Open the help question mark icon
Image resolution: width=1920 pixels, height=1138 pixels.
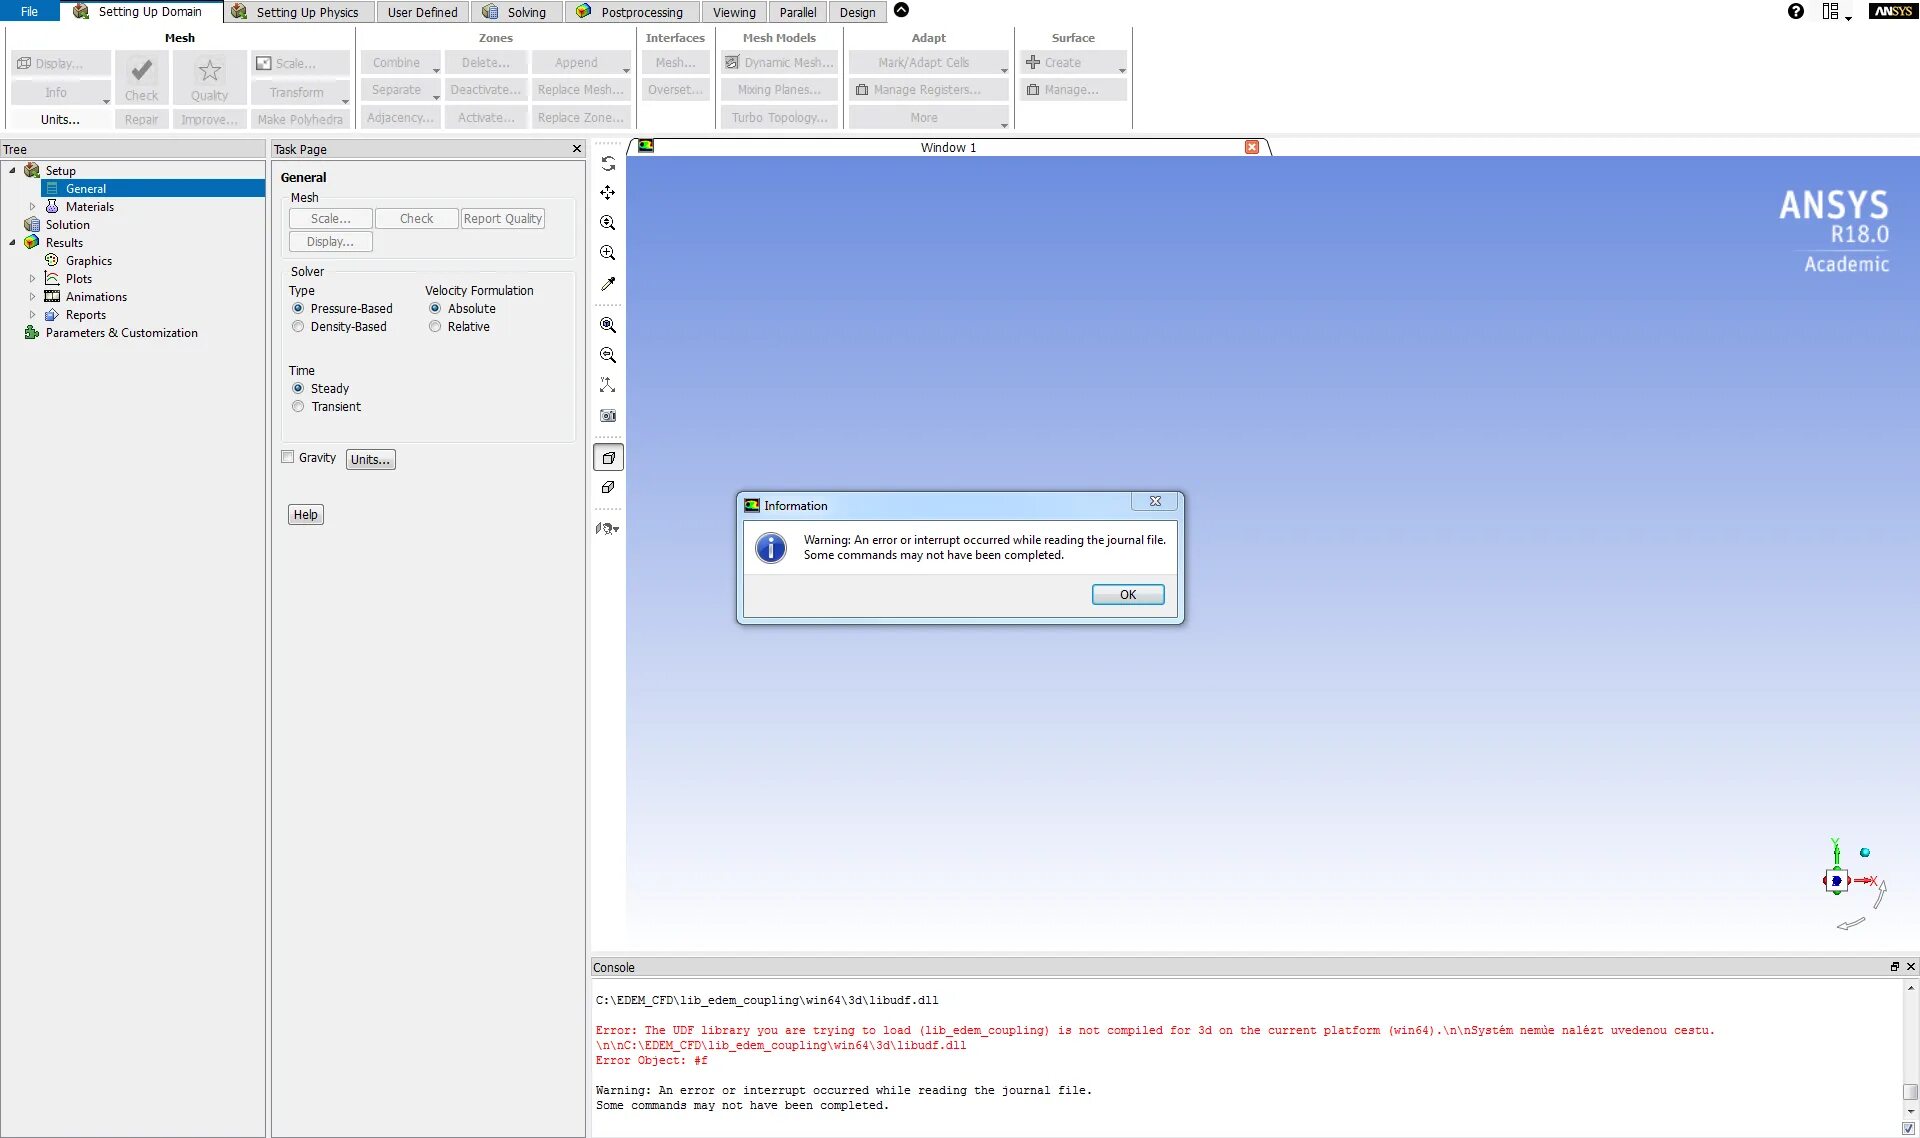click(x=1795, y=12)
